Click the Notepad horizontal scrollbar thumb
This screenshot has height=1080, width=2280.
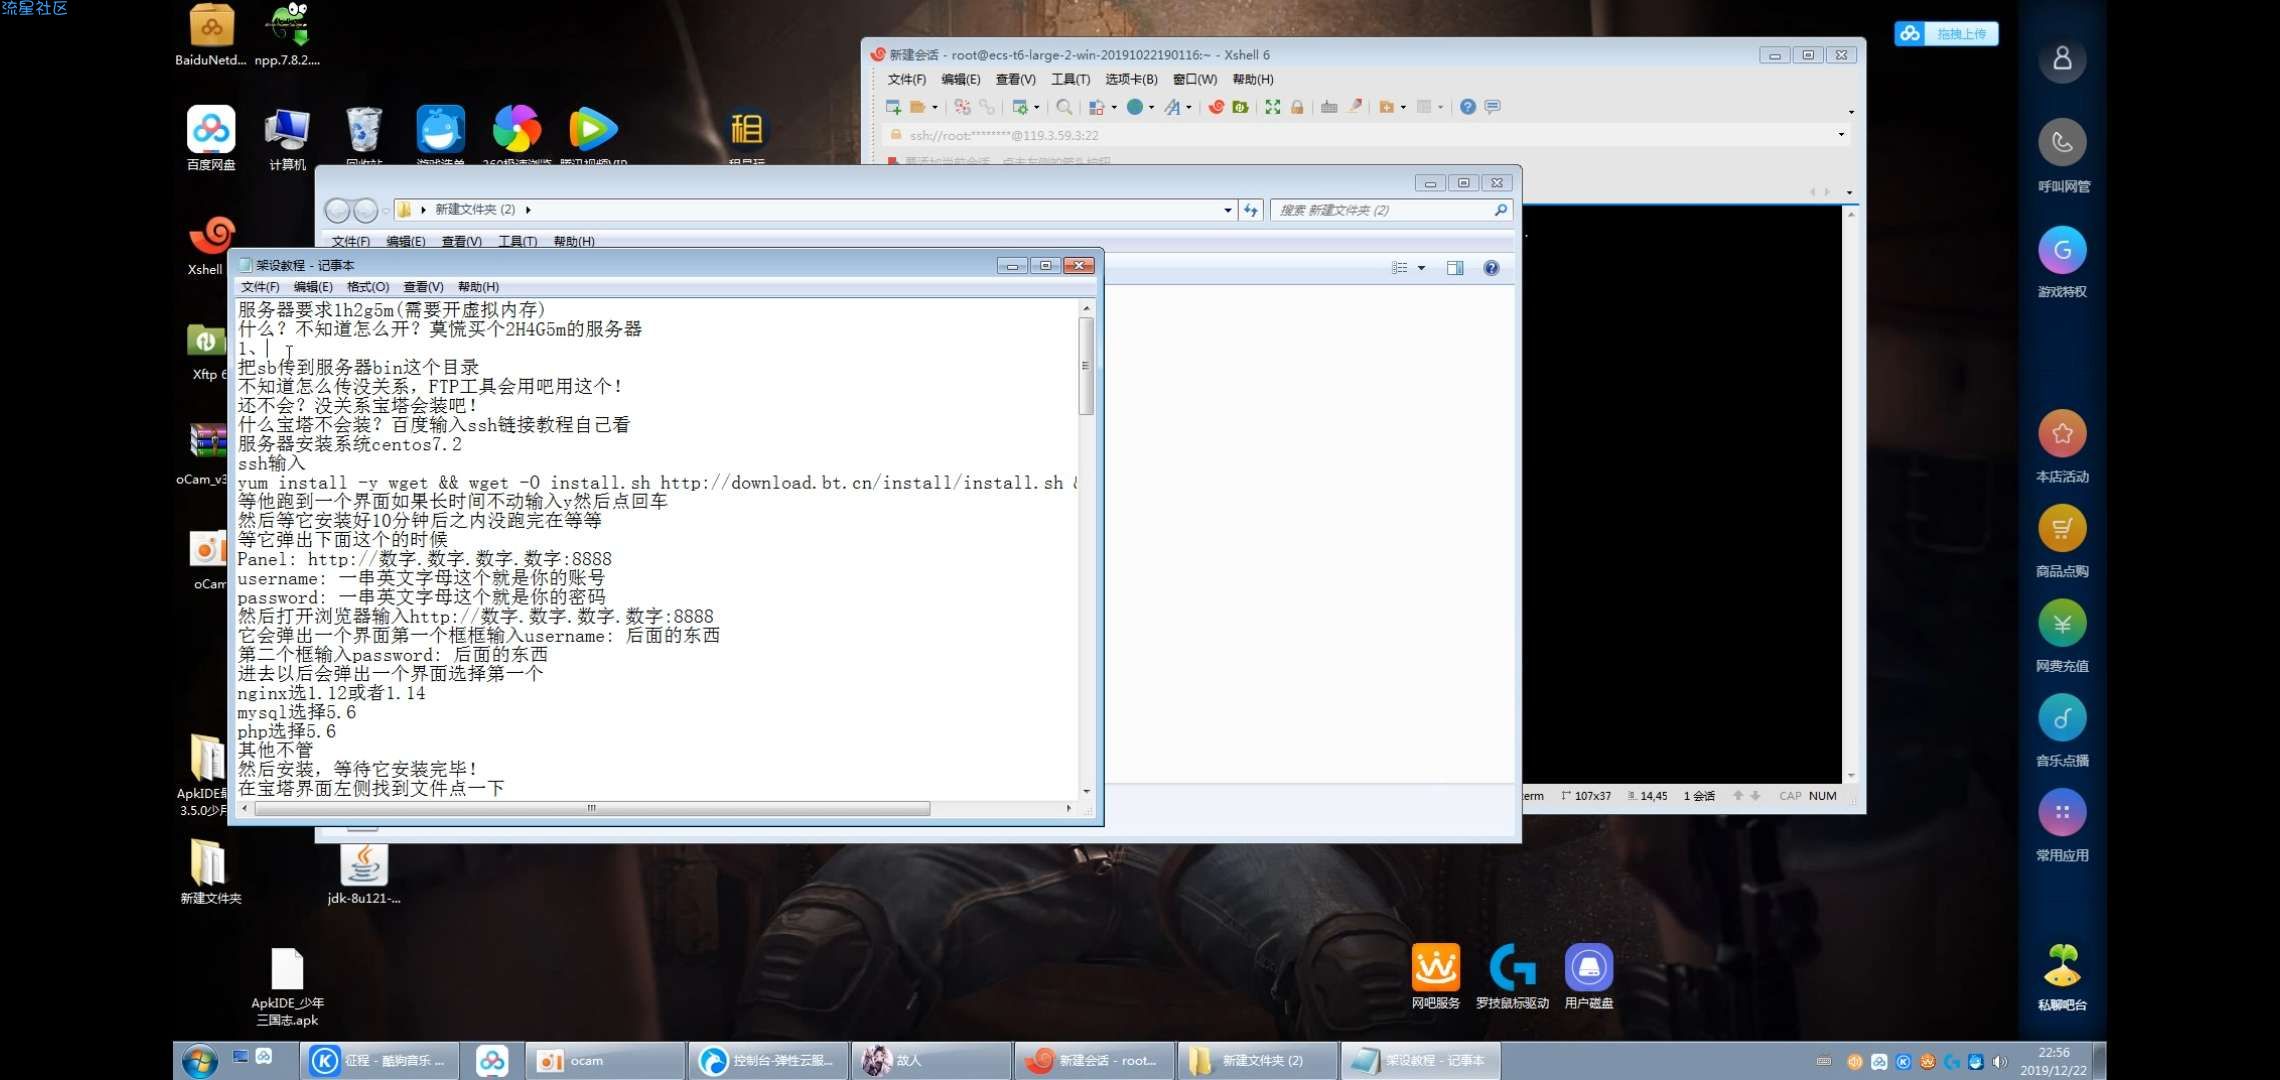pyautogui.click(x=591, y=808)
